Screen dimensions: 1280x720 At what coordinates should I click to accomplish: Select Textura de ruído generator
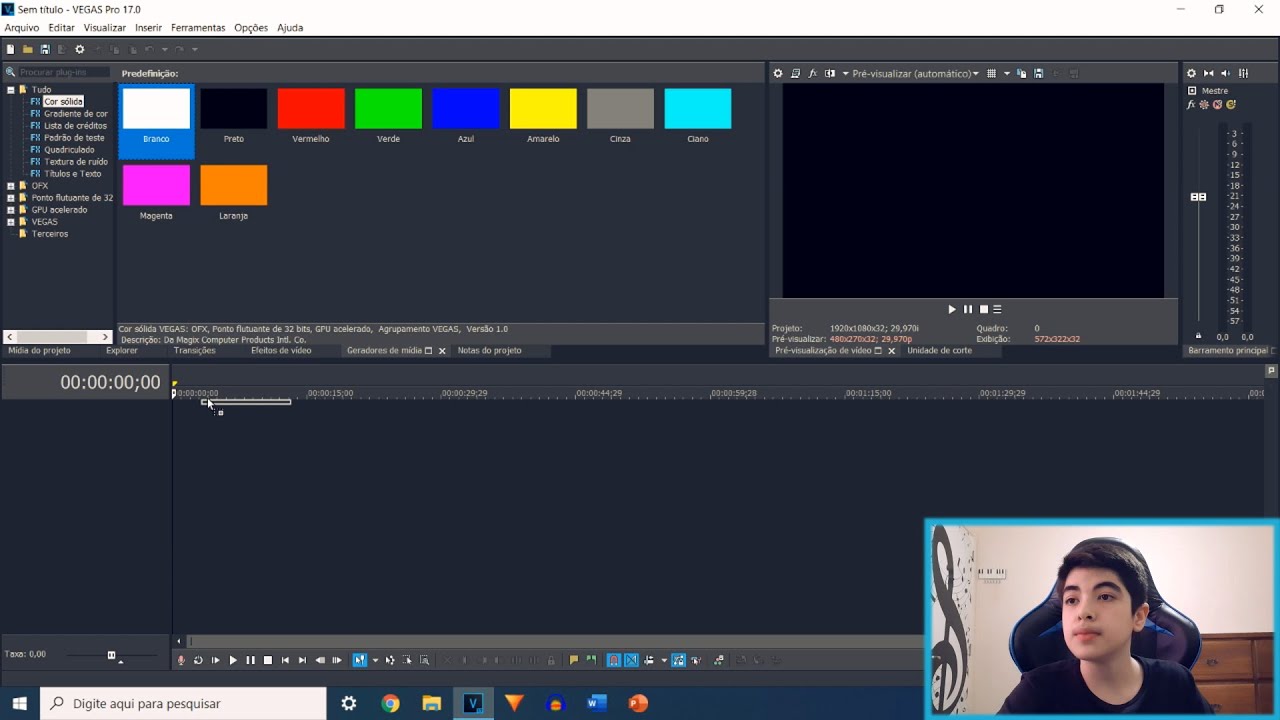tap(75, 162)
